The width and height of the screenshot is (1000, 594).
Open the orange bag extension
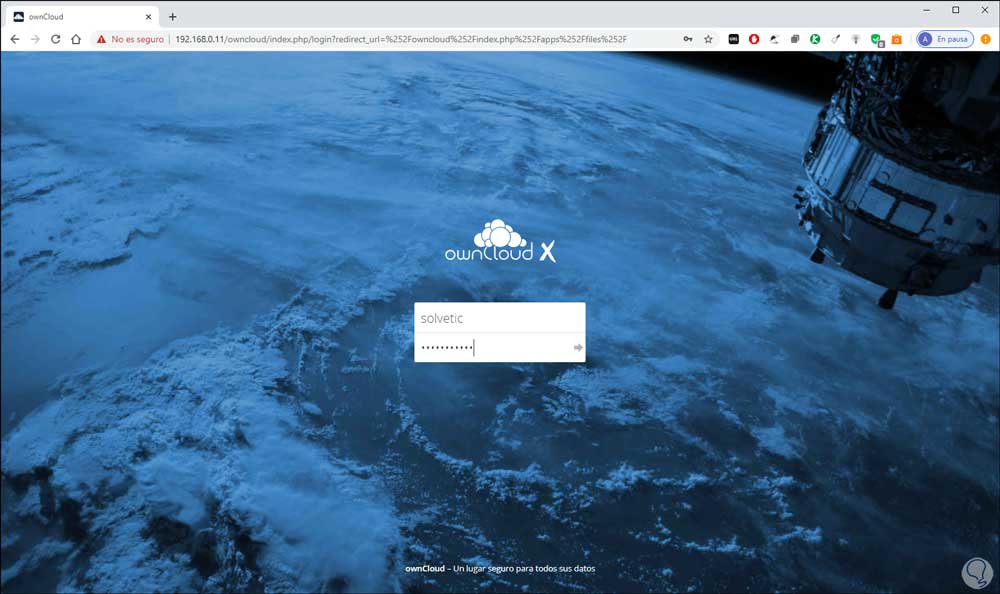tap(897, 39)
